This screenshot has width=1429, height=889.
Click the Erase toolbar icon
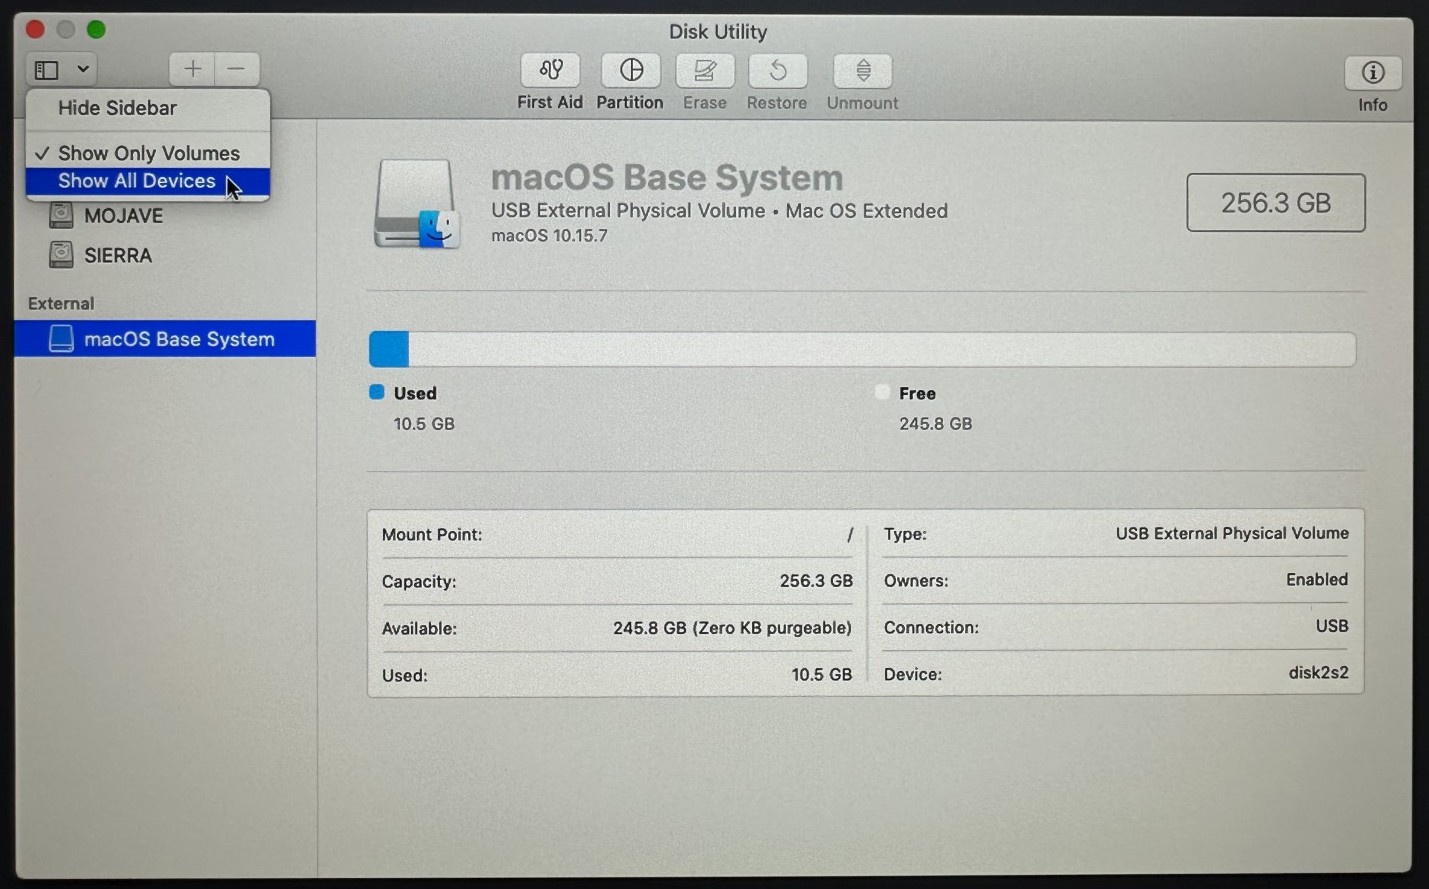705,71
